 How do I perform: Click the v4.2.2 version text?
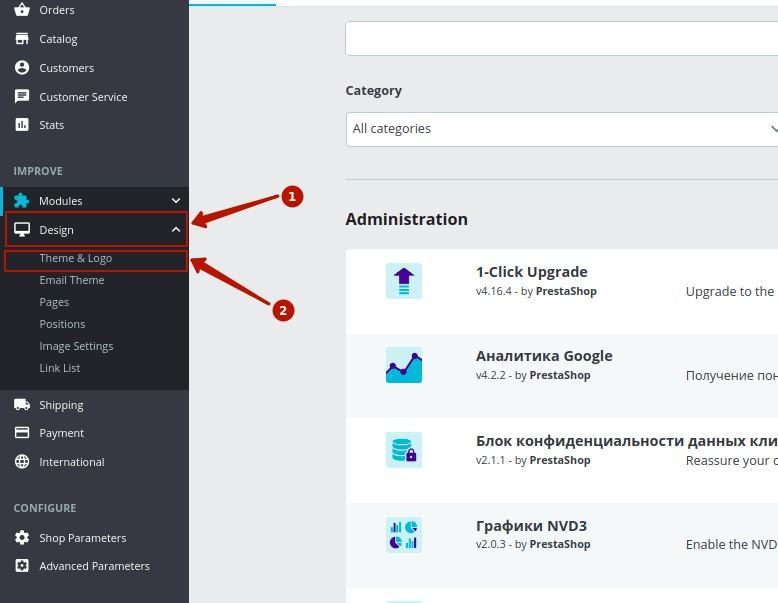pyautogui.click(x=491, y=375)
